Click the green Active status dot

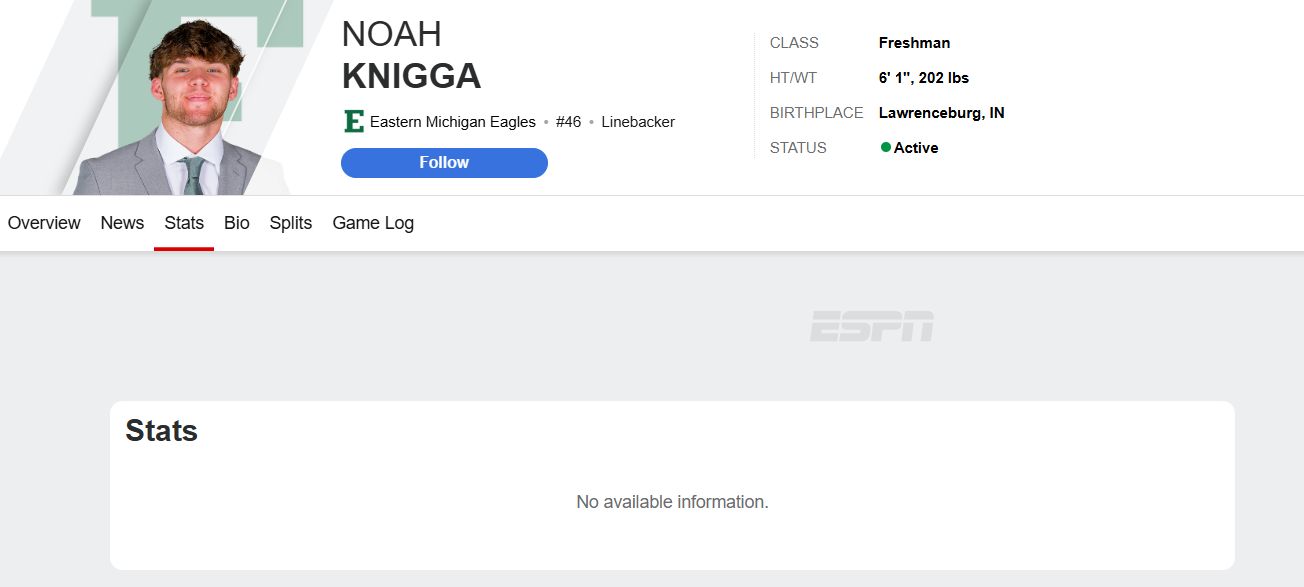(885, 147)
